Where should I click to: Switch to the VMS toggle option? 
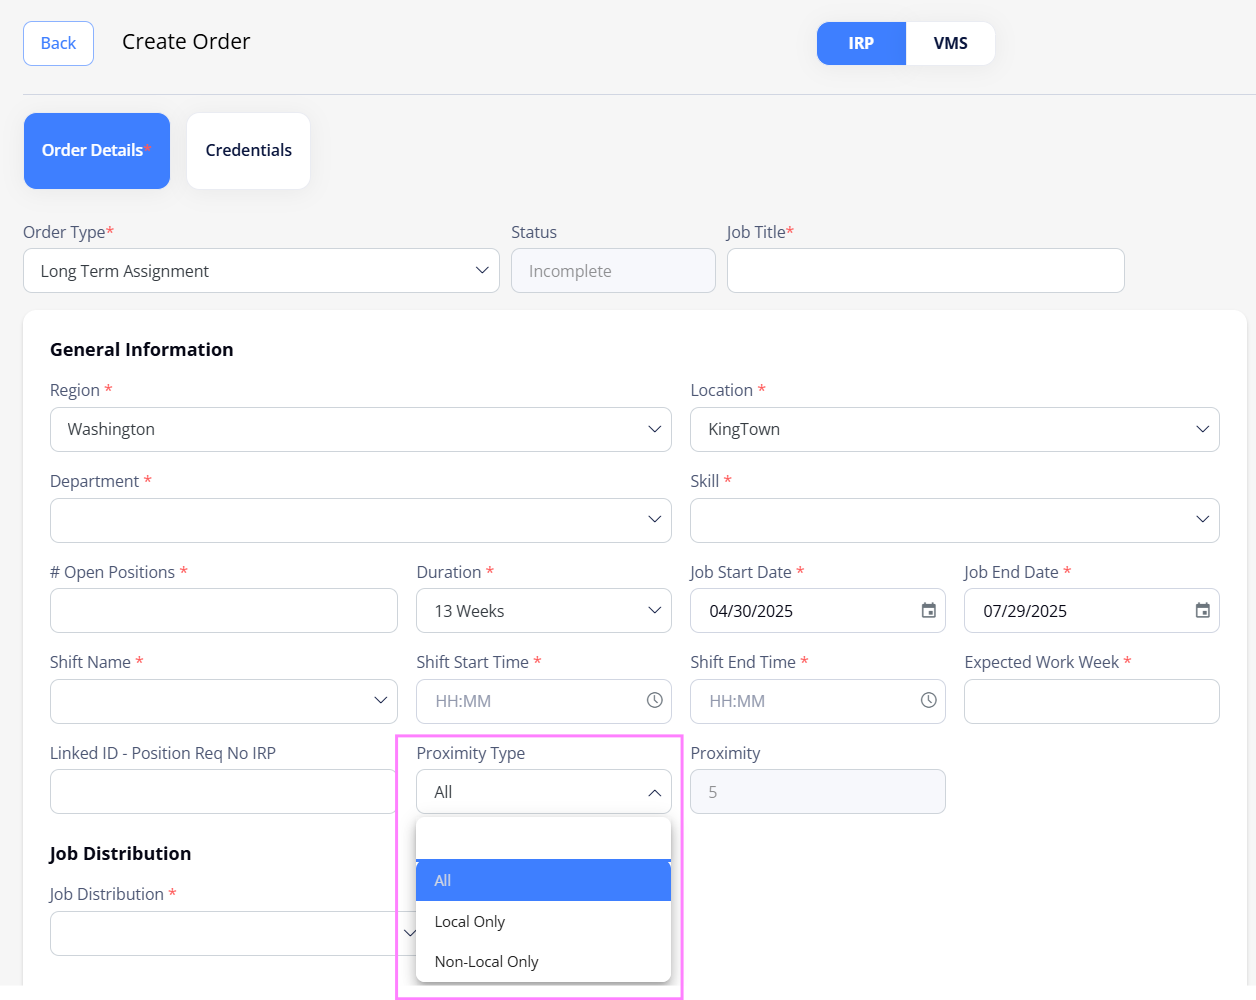[950, 44]
